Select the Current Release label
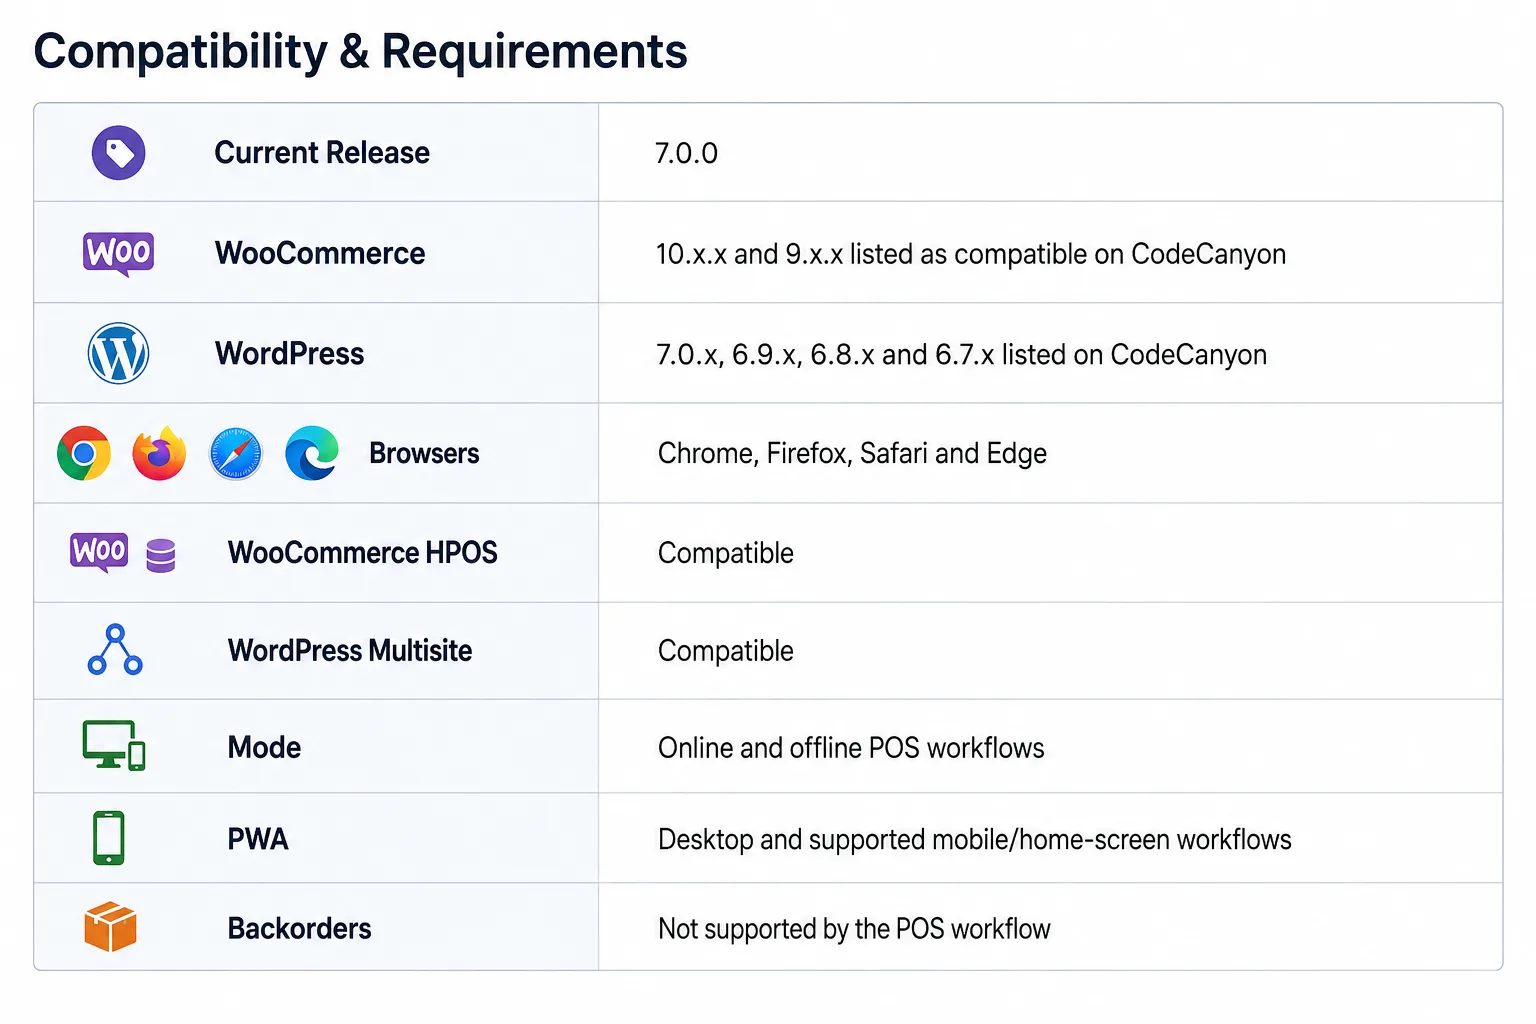Viewport: 1536px width, 1024px height. click(322, 153)
